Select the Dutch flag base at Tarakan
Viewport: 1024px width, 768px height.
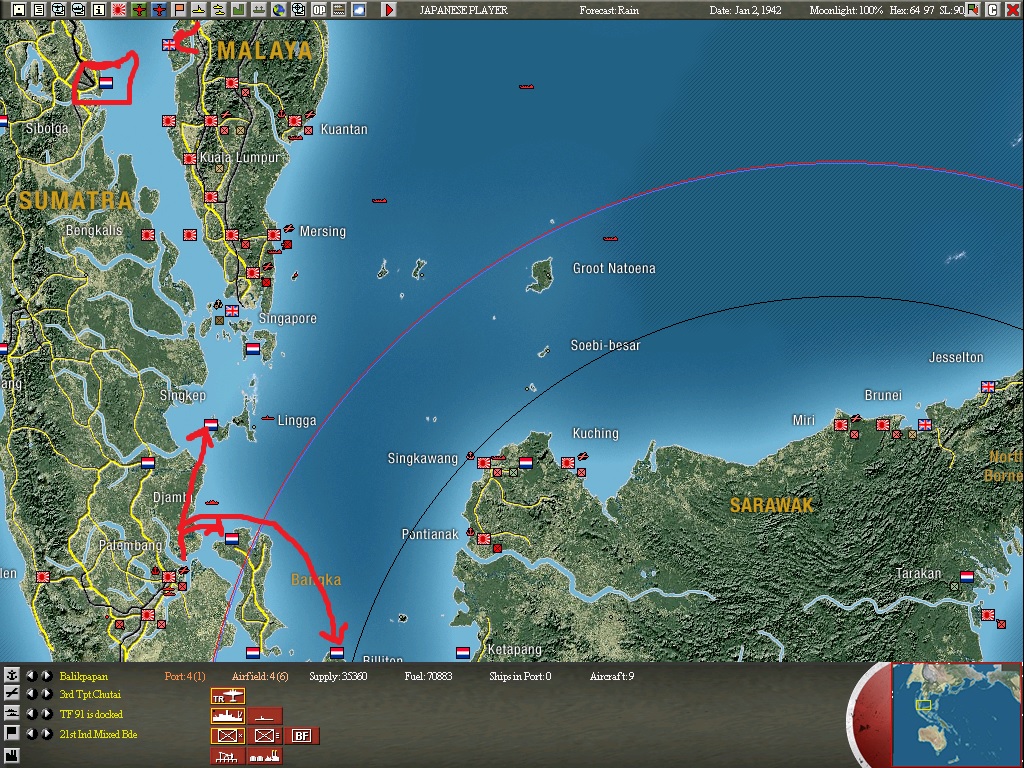[x=967, y=577]
